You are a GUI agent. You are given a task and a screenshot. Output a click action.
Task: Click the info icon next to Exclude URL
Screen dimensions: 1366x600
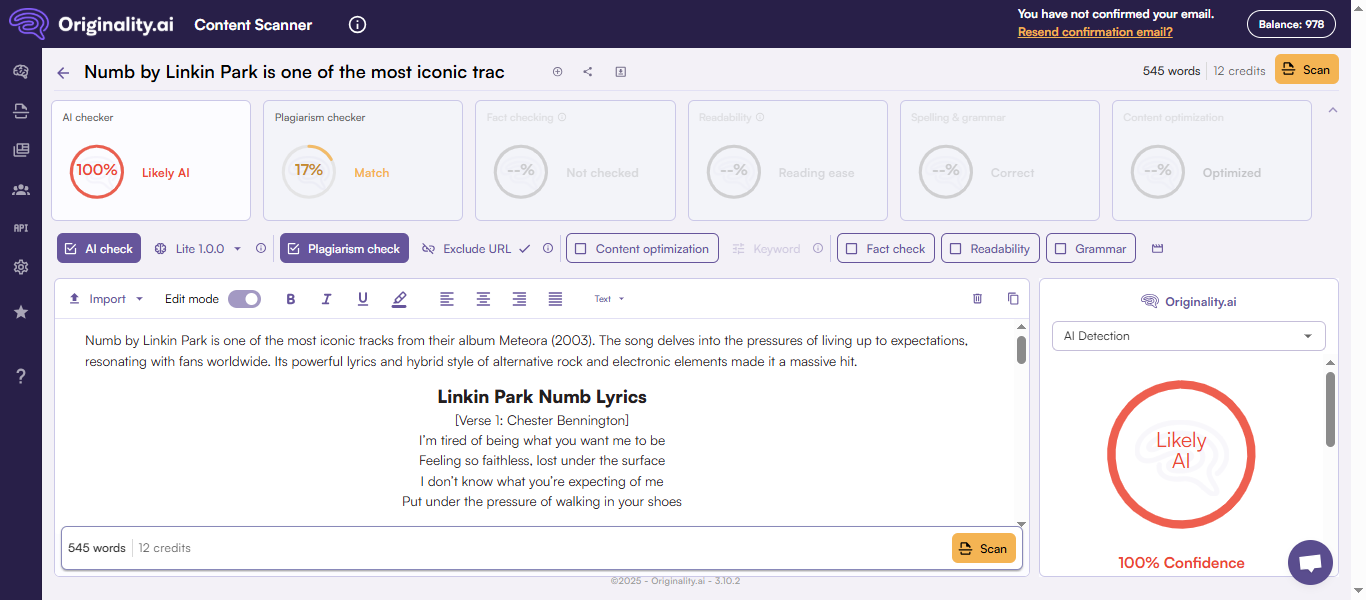547,249
